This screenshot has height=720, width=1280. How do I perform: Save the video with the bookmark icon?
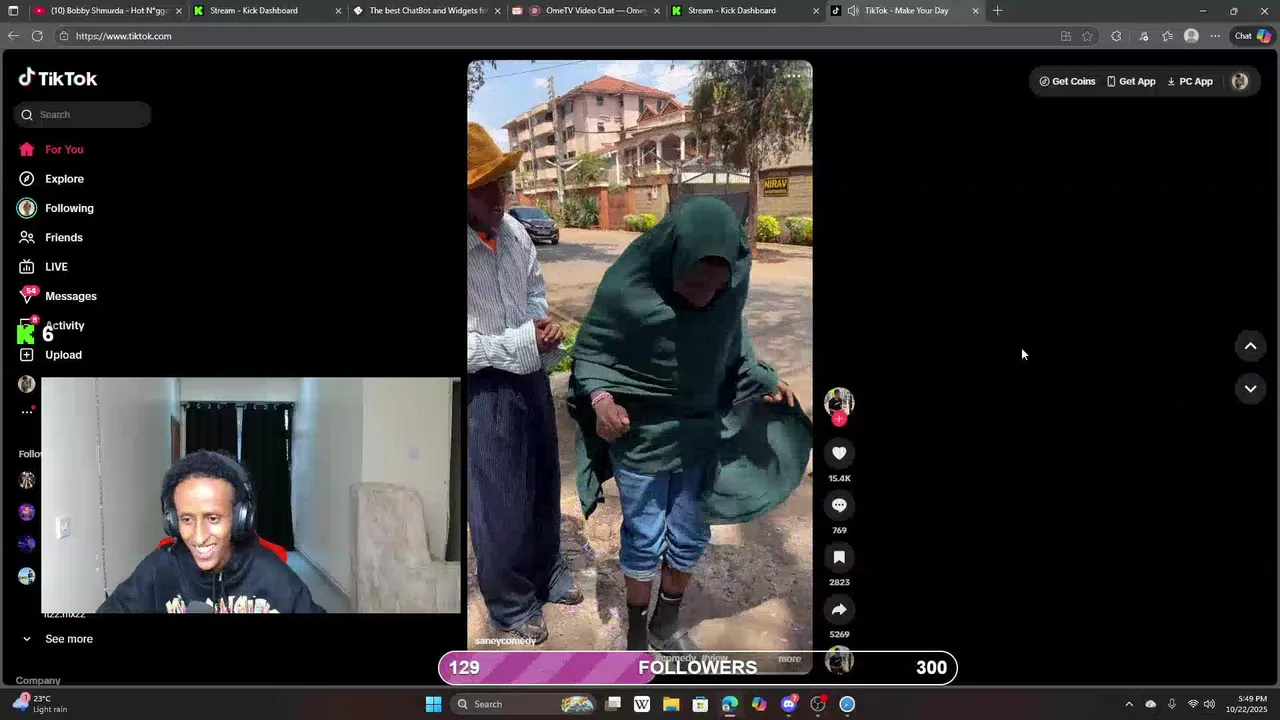[839, 557]
